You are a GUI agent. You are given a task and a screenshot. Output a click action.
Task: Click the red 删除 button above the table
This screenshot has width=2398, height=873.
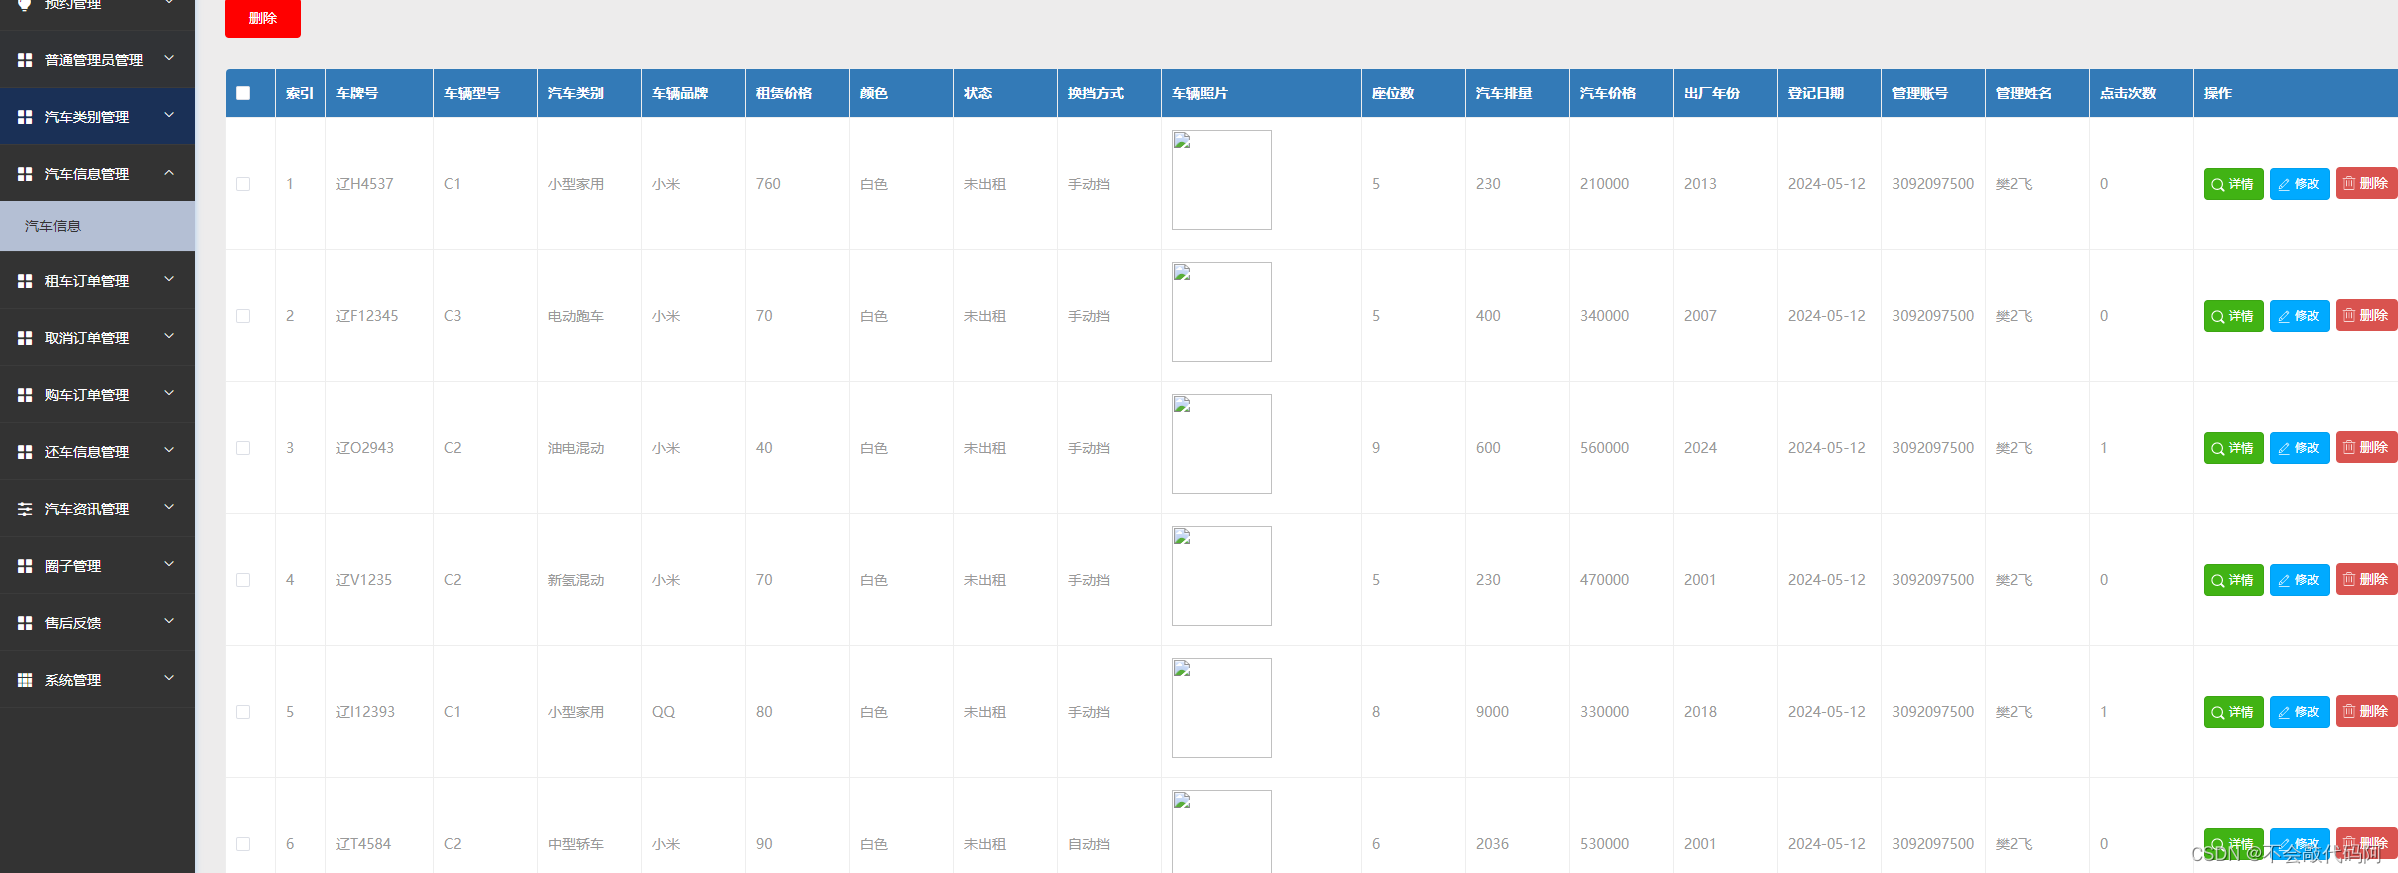tap(263, 18)
